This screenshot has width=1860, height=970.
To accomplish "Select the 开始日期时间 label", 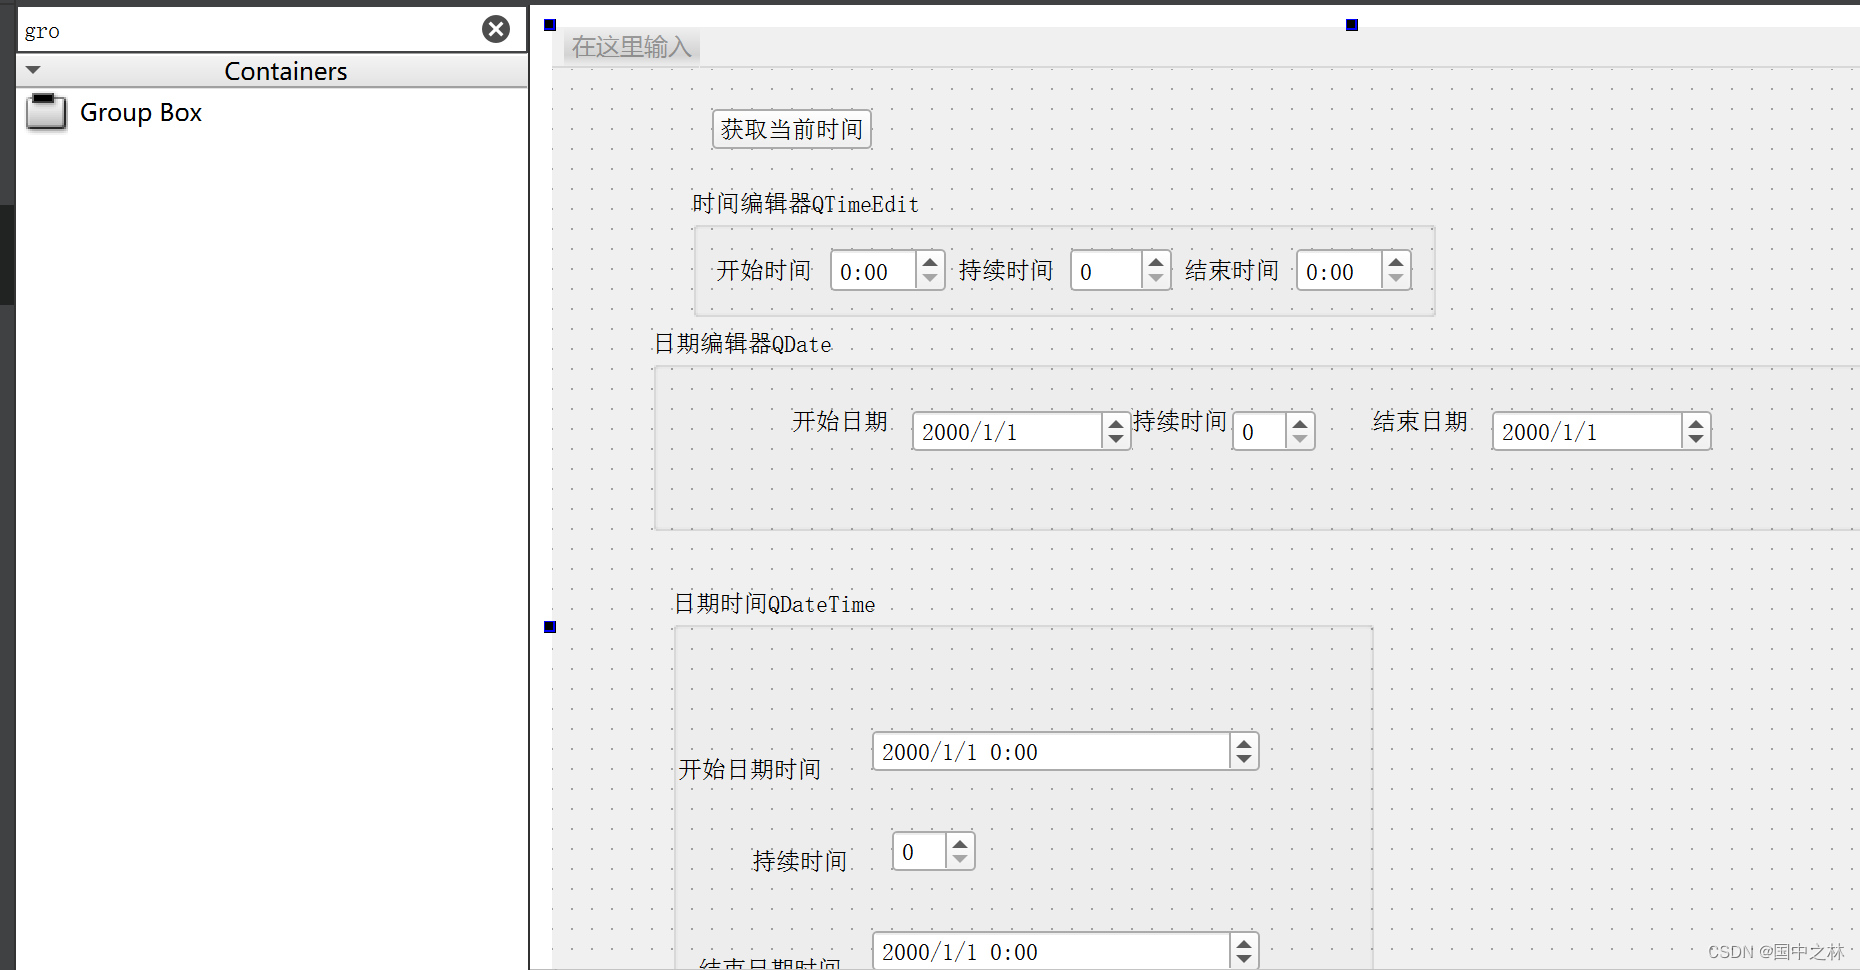I will [750, 769].
